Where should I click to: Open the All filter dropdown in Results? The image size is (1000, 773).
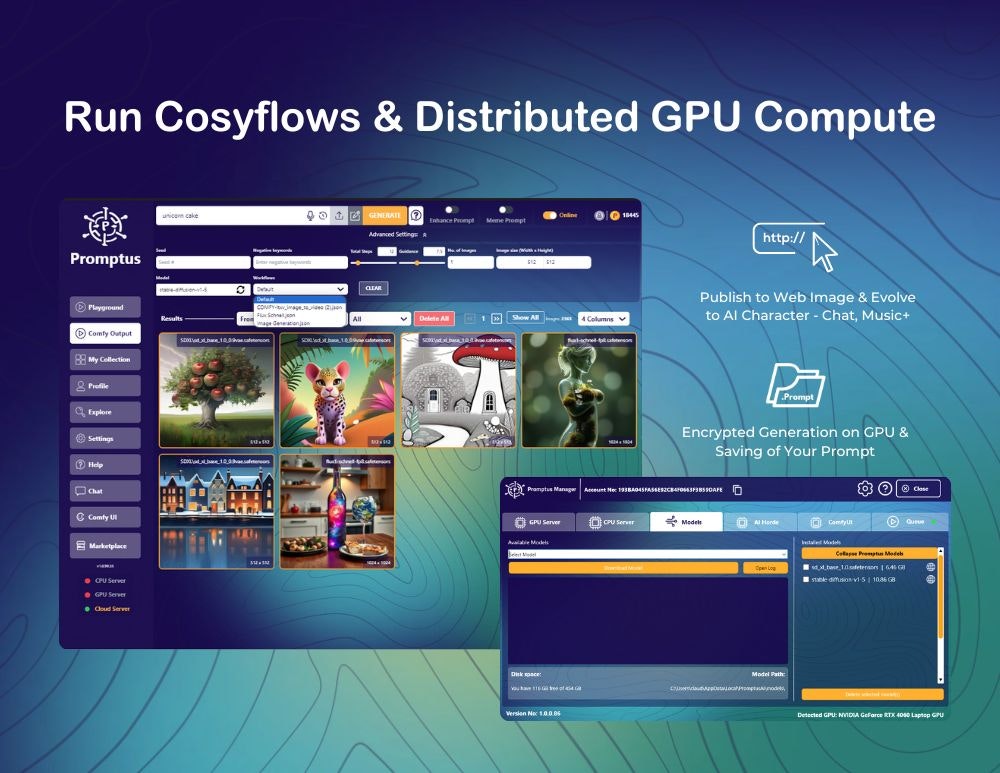click(x=380, y=318)
